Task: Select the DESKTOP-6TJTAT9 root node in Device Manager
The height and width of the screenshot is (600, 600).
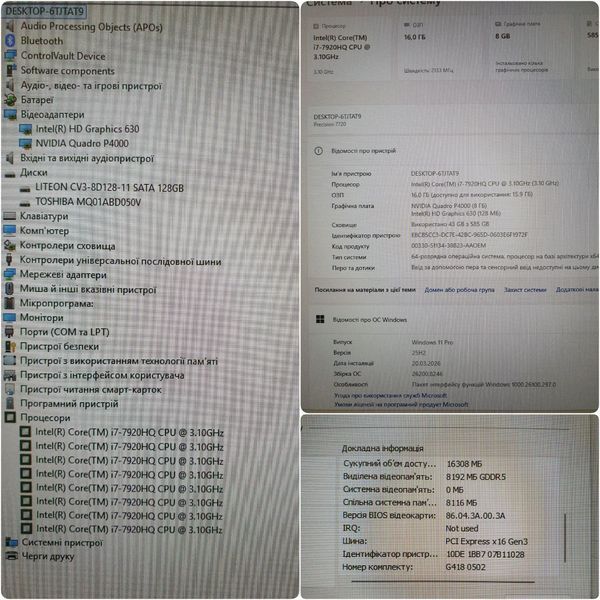Action: (44, 11)
